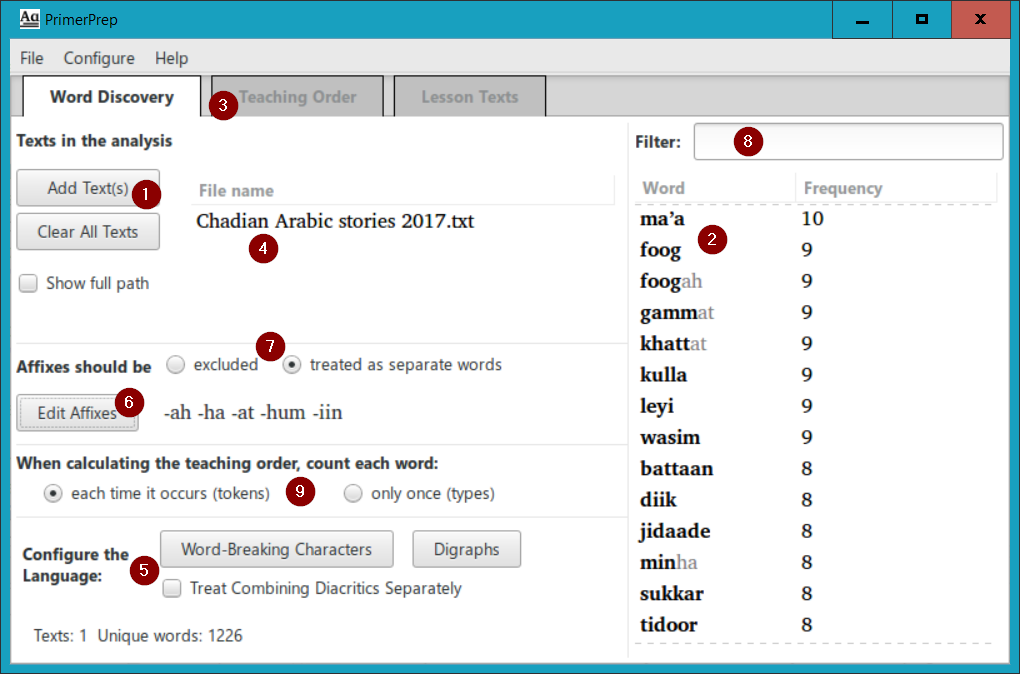This screenshot has width=1020, height=674.
Task: Click the Add Text(s) button
Action: (87, 189)
